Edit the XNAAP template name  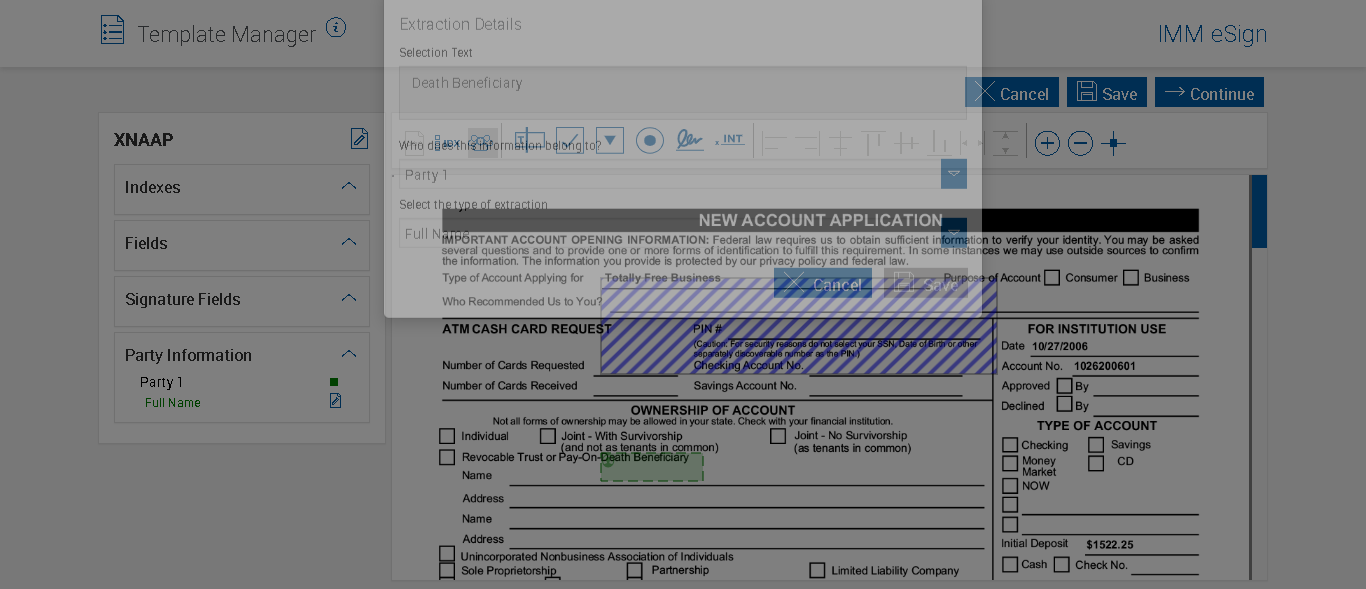(x=359, y=139)
